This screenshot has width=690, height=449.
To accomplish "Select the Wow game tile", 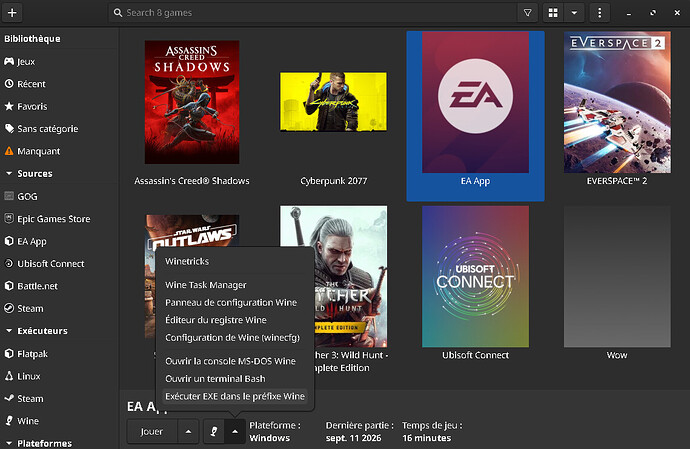I will pos(617,276).
